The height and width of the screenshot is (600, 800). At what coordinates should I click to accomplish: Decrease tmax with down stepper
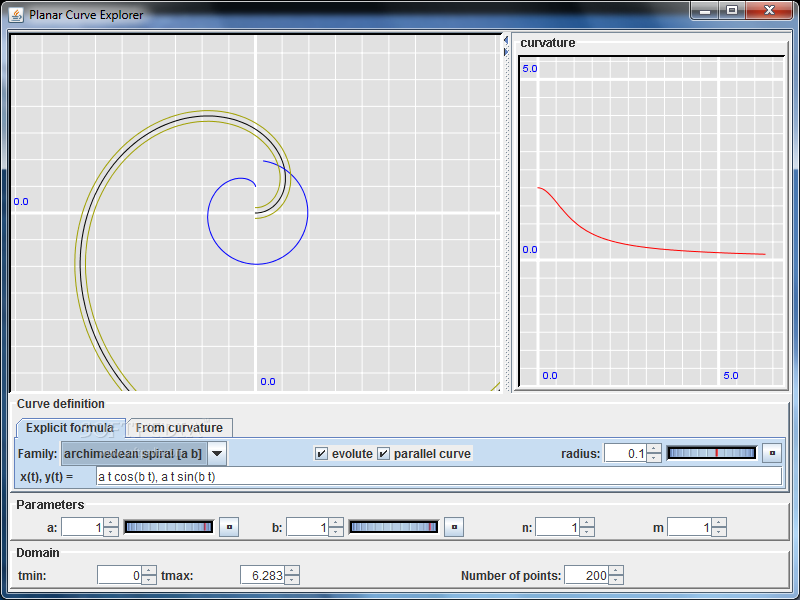[292, 580]
